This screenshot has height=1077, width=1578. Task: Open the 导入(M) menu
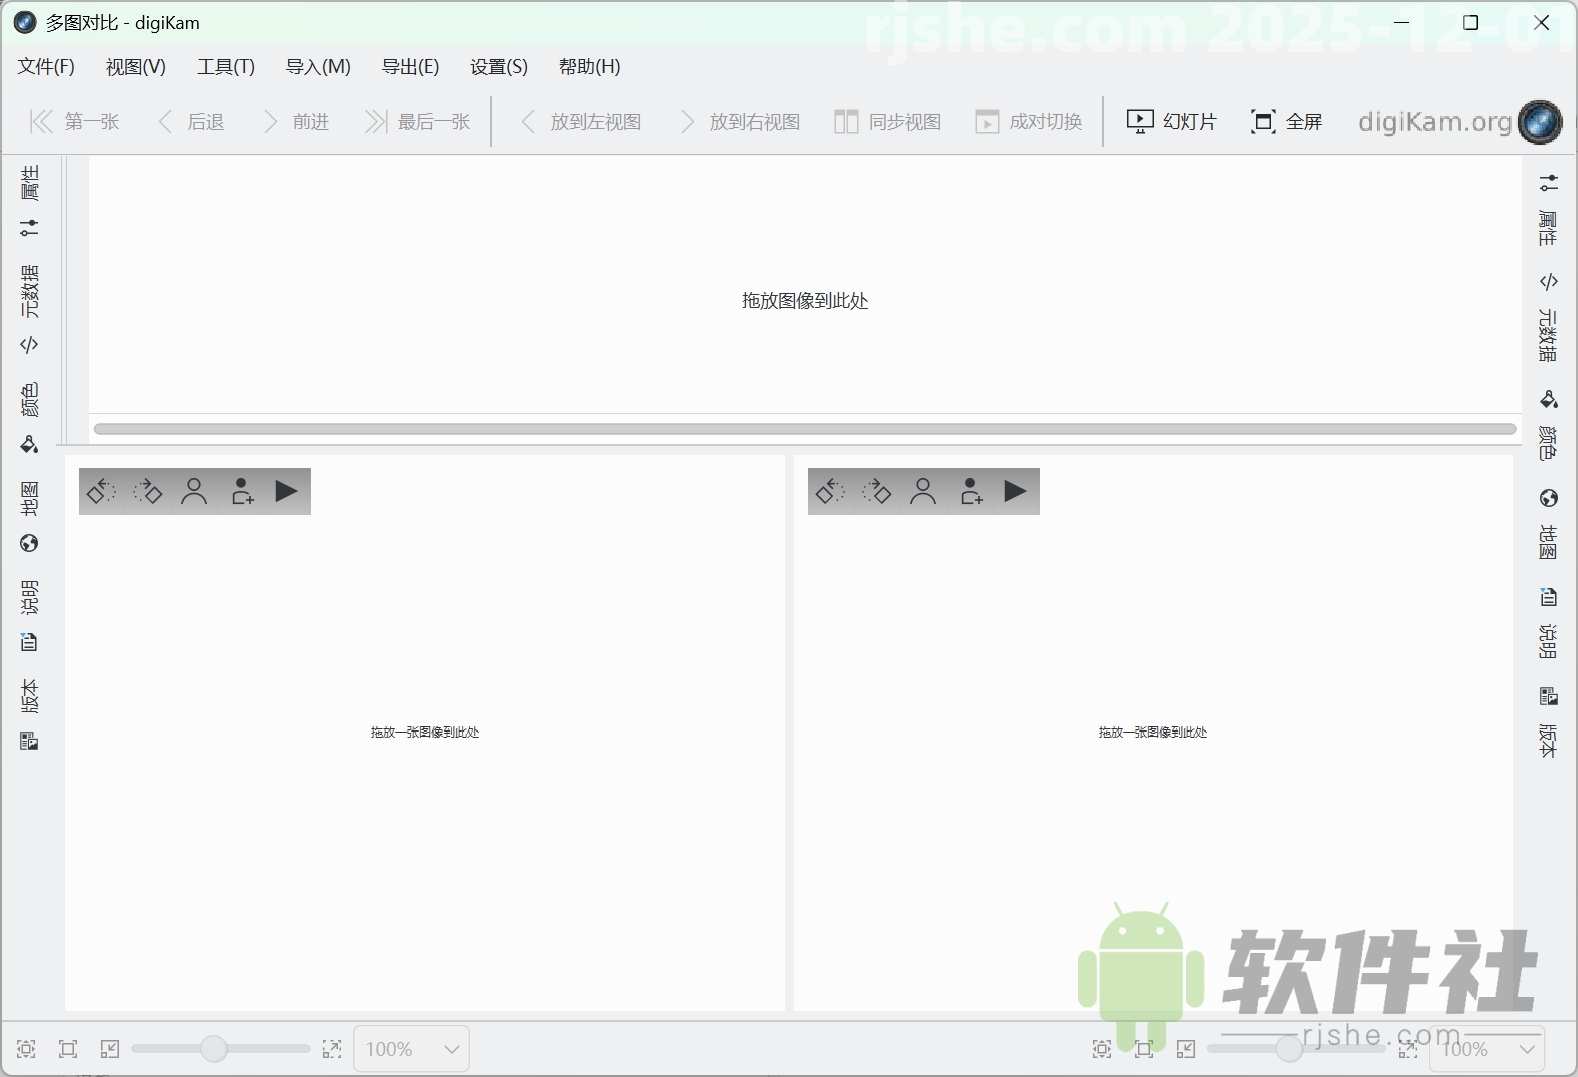click(x=318, y=67)
